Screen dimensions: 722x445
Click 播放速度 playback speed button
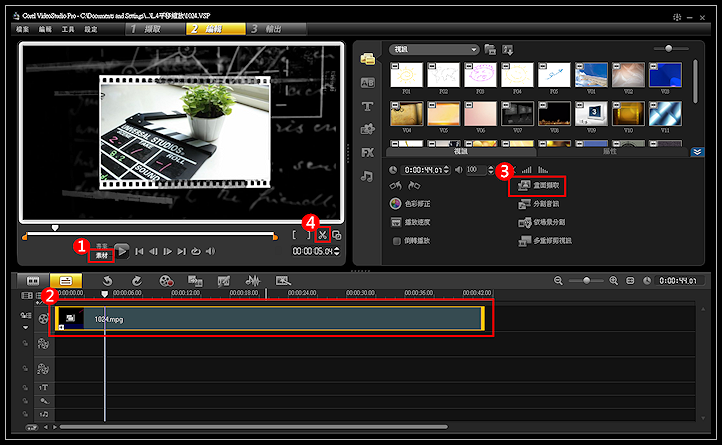click(x=410, y=222)
